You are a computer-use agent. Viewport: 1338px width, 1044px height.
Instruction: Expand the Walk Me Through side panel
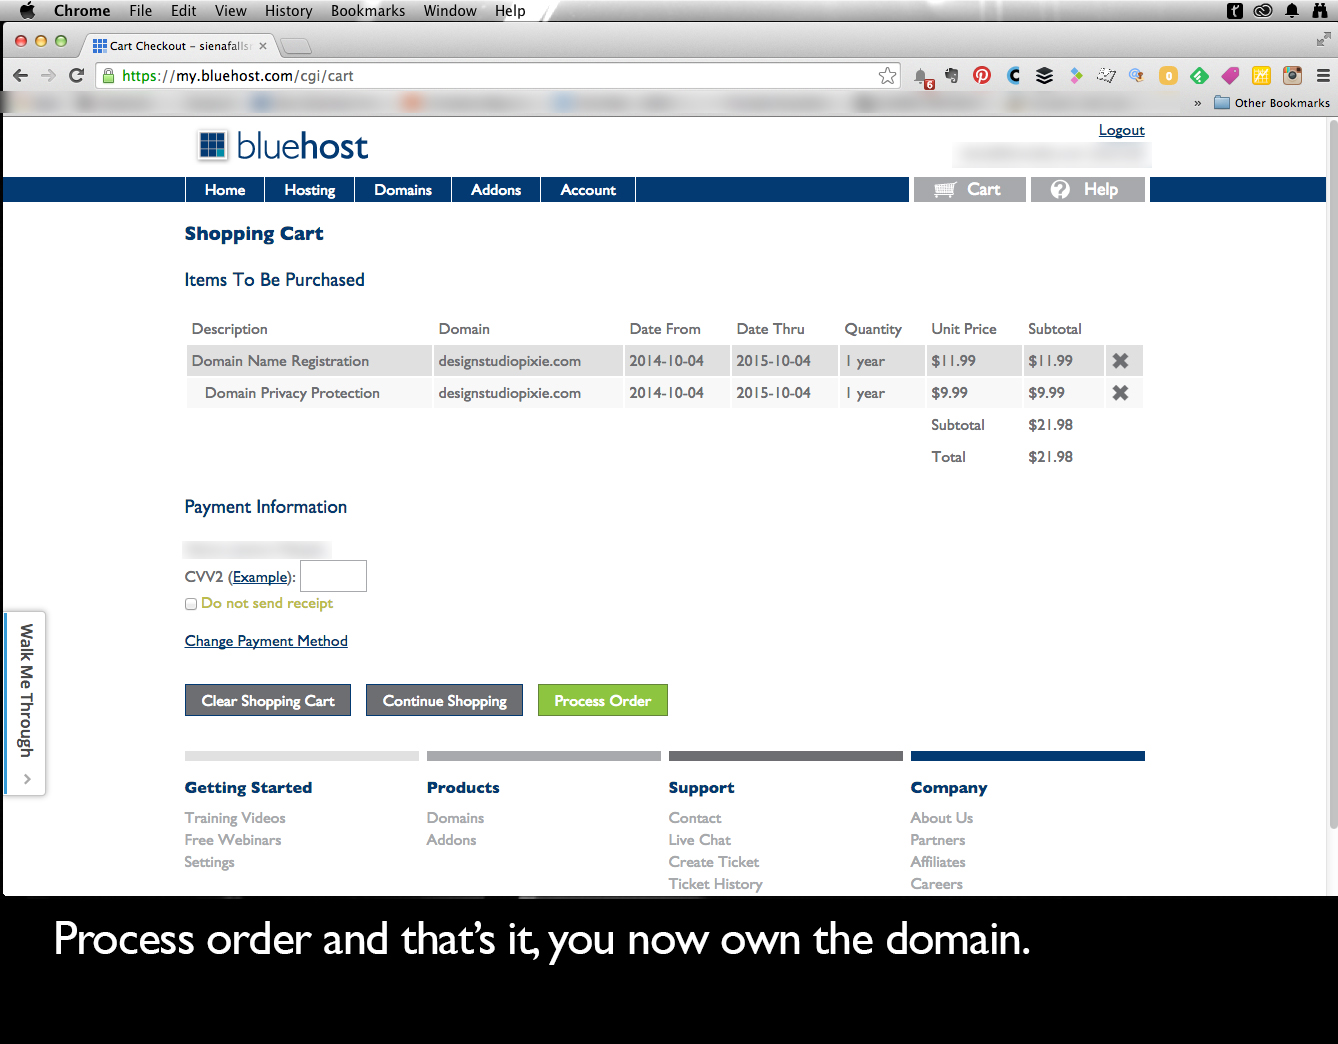[x=26, y=703]
